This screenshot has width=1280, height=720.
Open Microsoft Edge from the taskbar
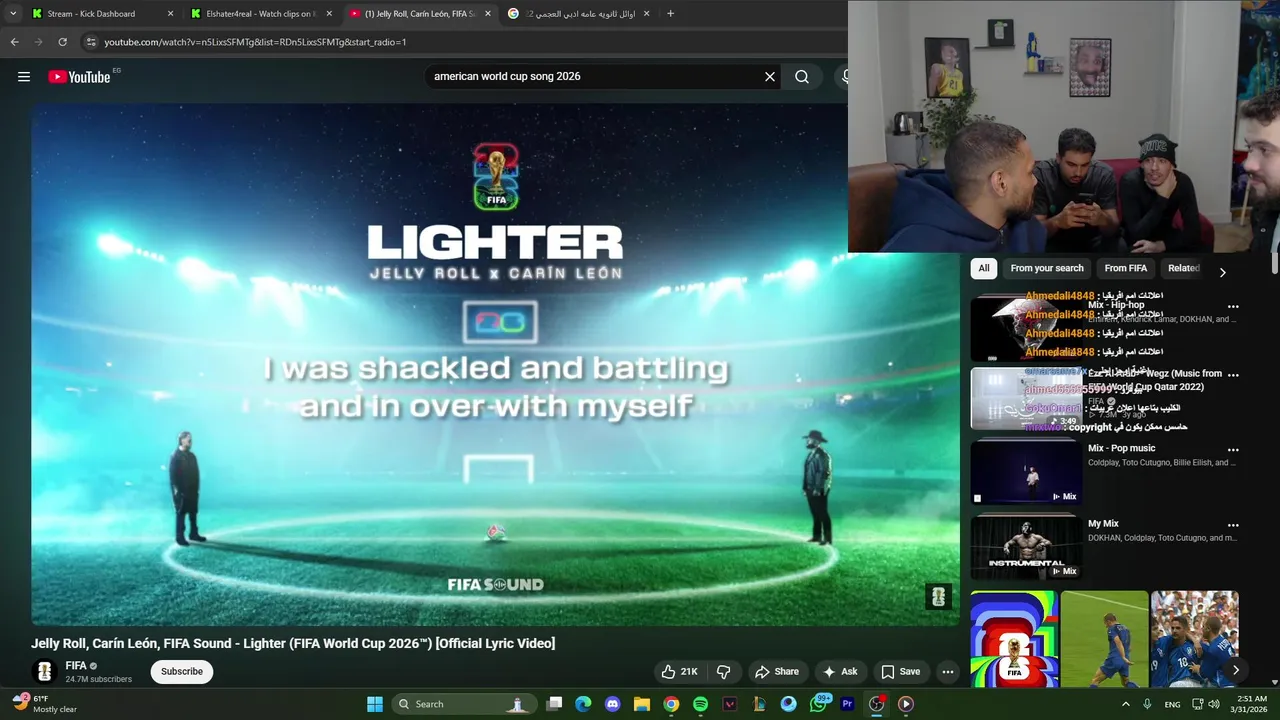[583, 704]
